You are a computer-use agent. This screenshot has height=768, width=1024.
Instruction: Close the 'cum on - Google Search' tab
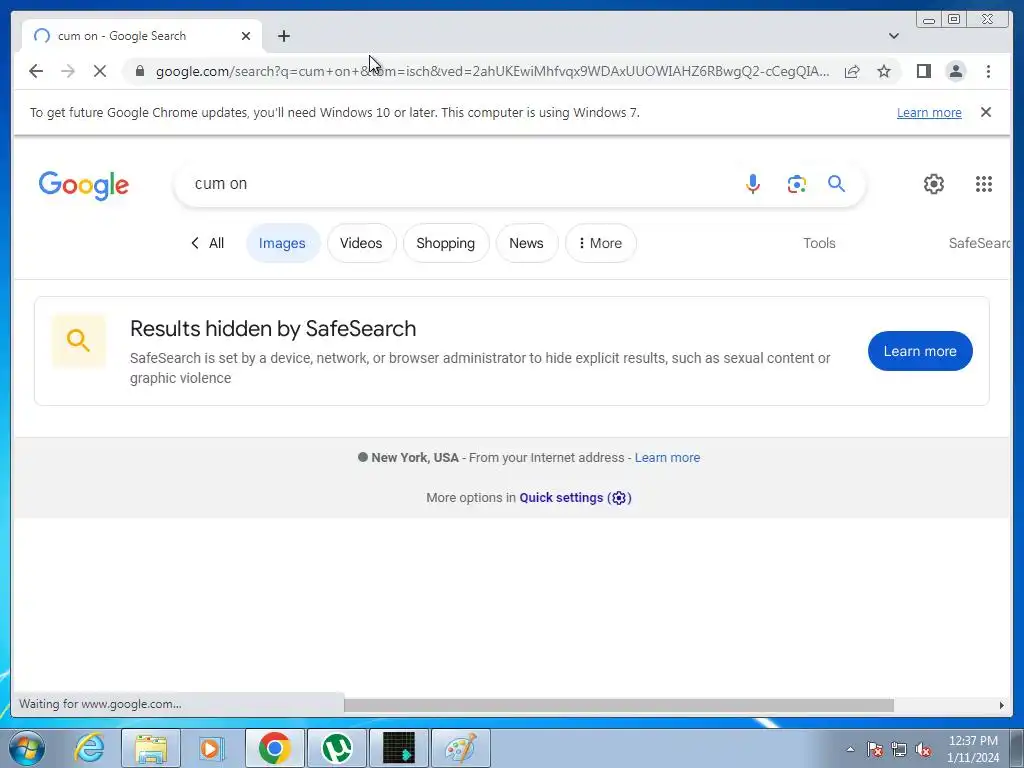(246, 36)
